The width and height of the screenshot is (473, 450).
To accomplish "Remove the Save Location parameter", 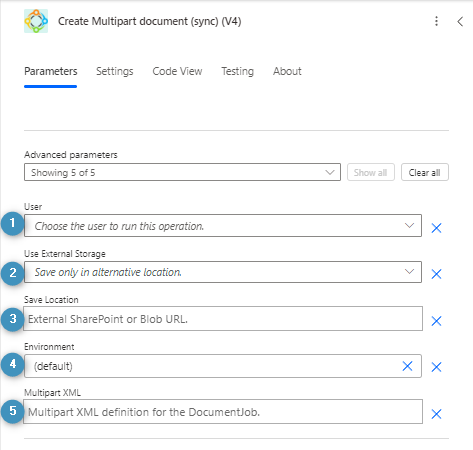I will [436, 321].
